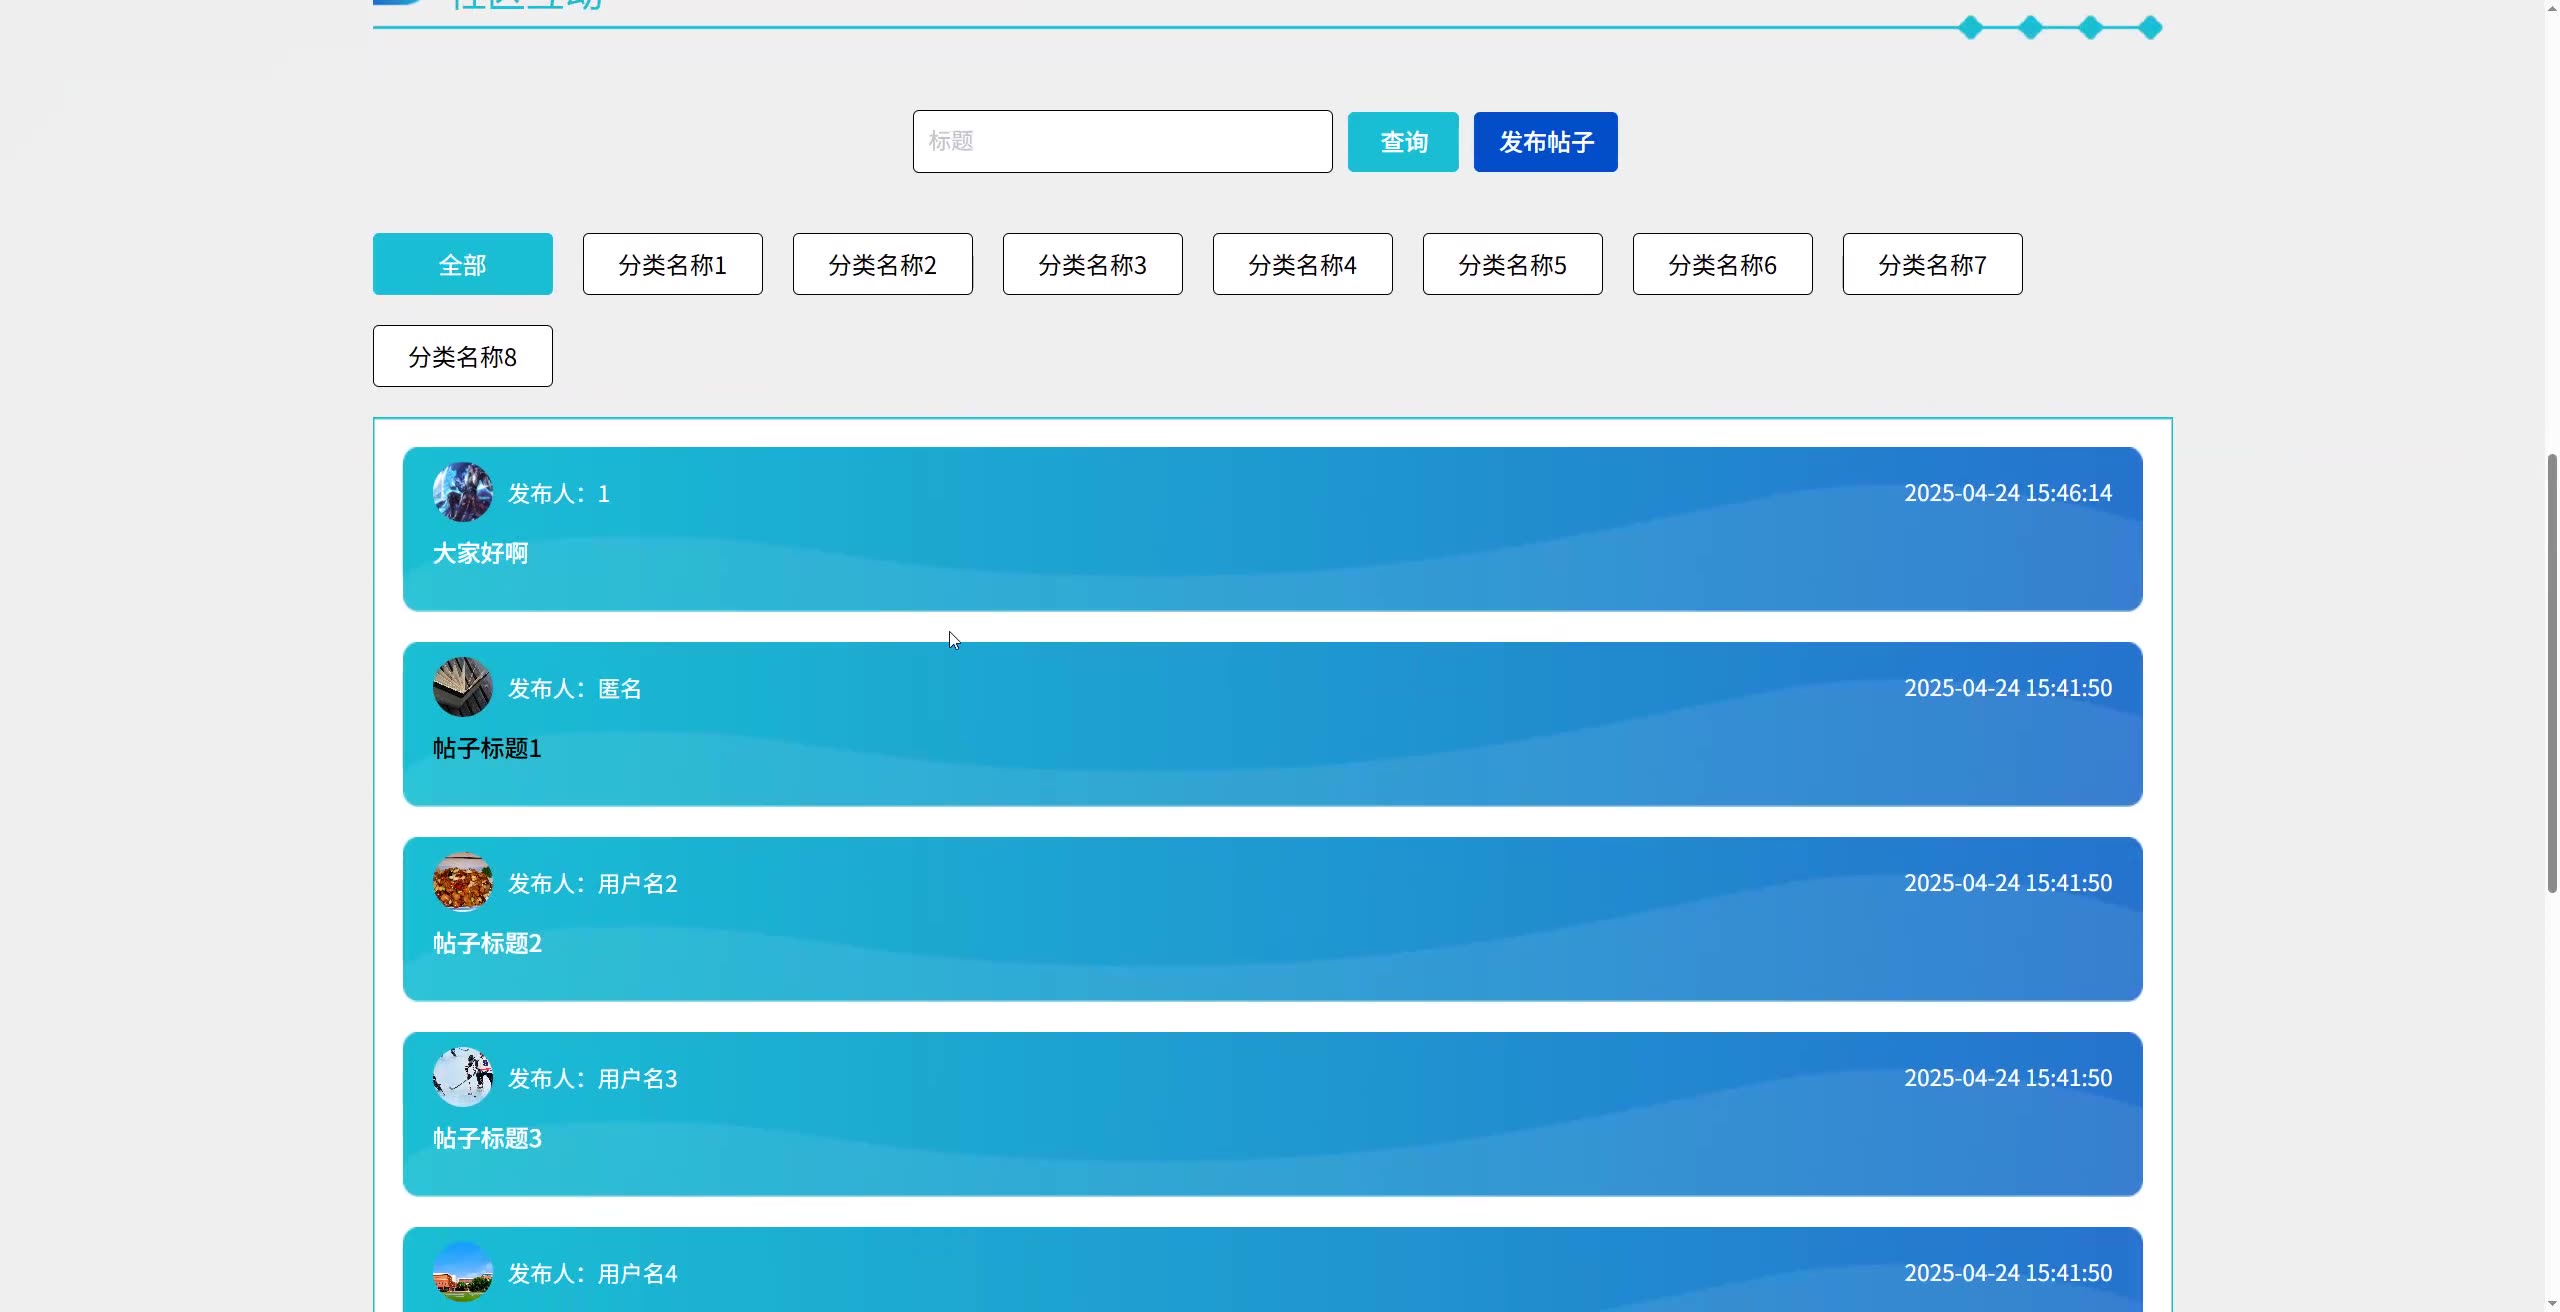2560x1312 pixels.
Task: Focus the 标题 search input field
Action: [x=1122, y=142]
